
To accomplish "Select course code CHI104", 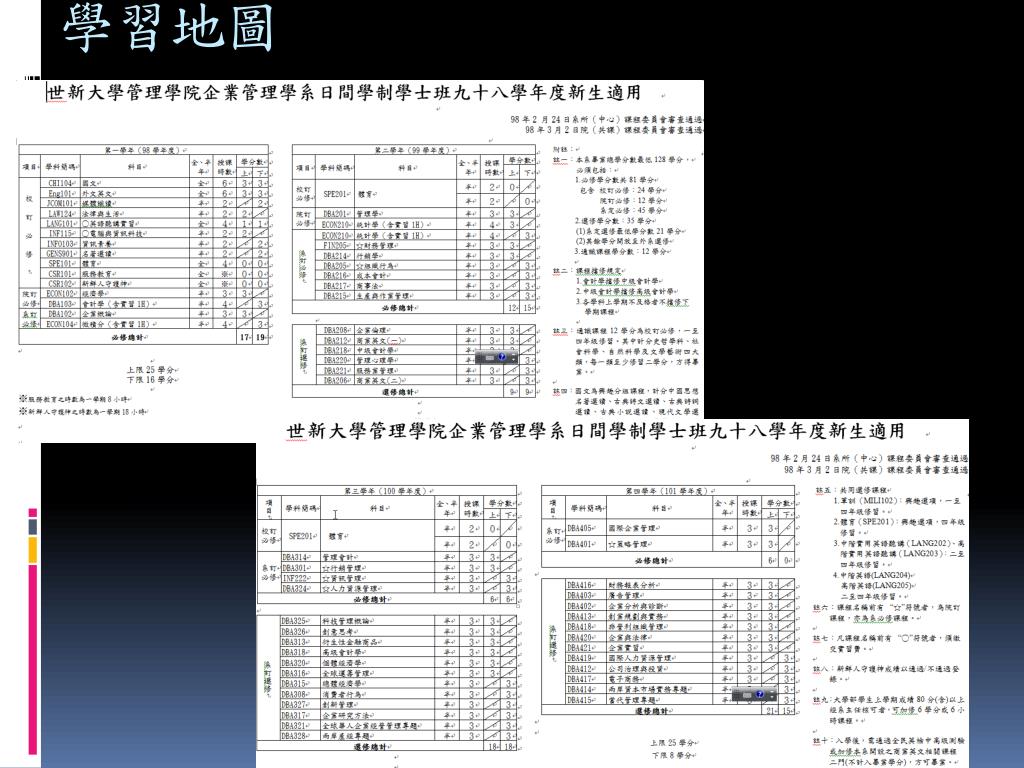I will [x=61, y=184].
